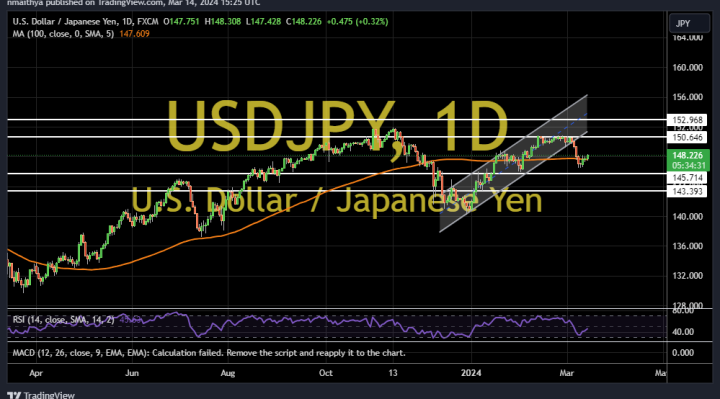This screenshot has height=399, width=720.
Task: Click the 2024 label on time axis
Action: point(471,373)
